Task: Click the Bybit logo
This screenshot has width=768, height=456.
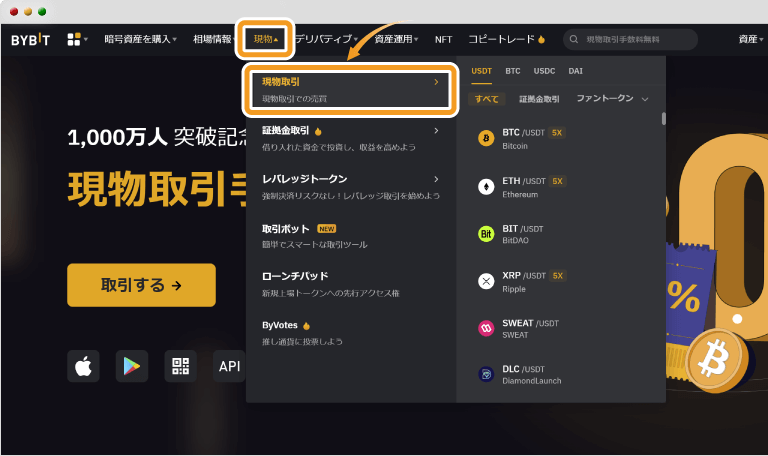Action: point(30,40)
